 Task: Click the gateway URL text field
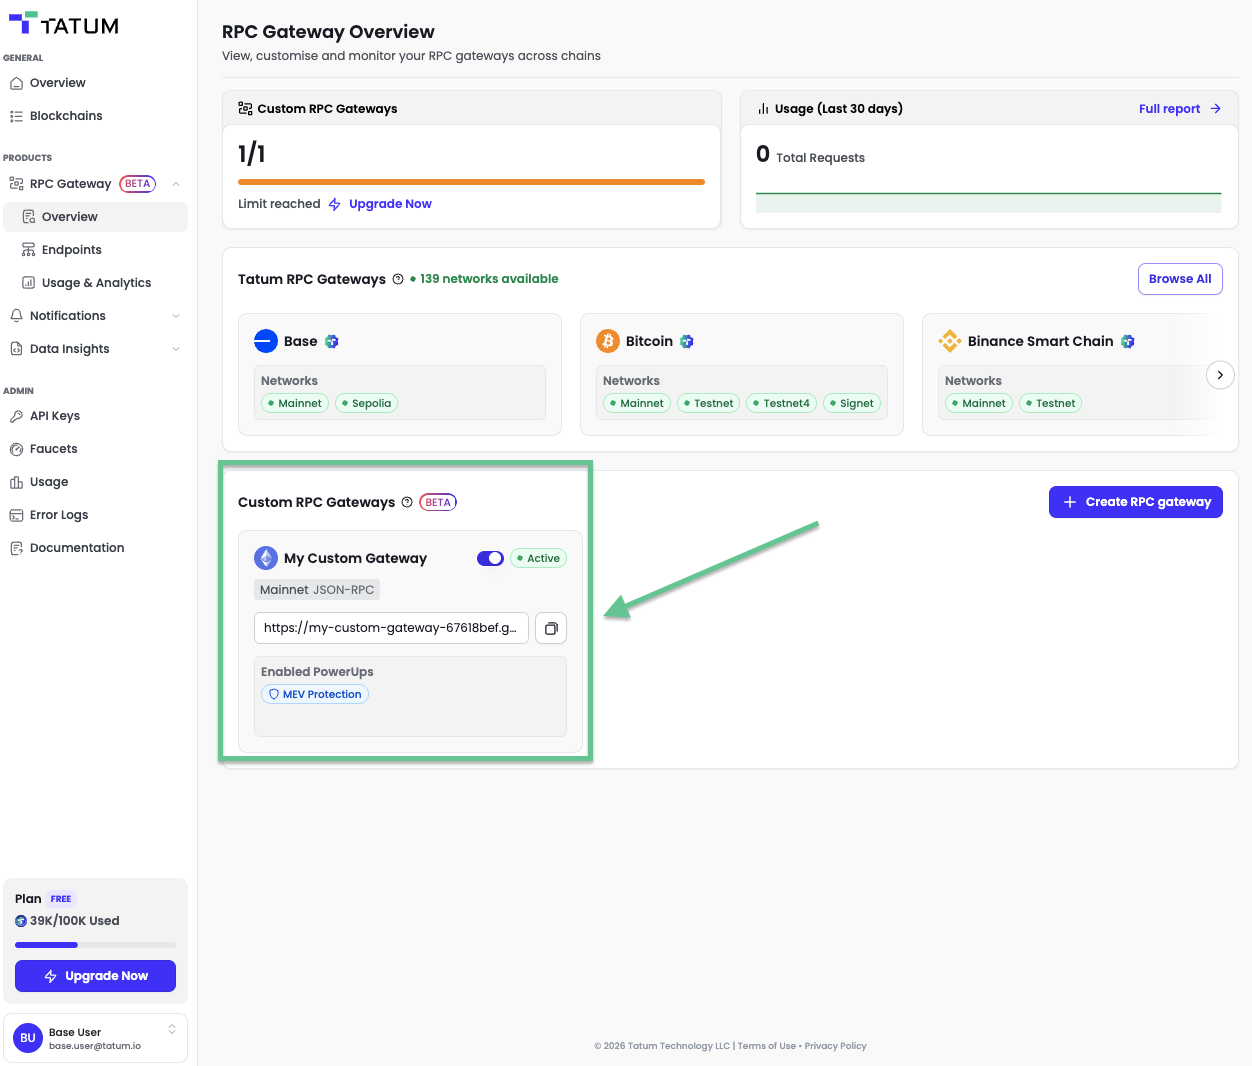click(390, 628)
